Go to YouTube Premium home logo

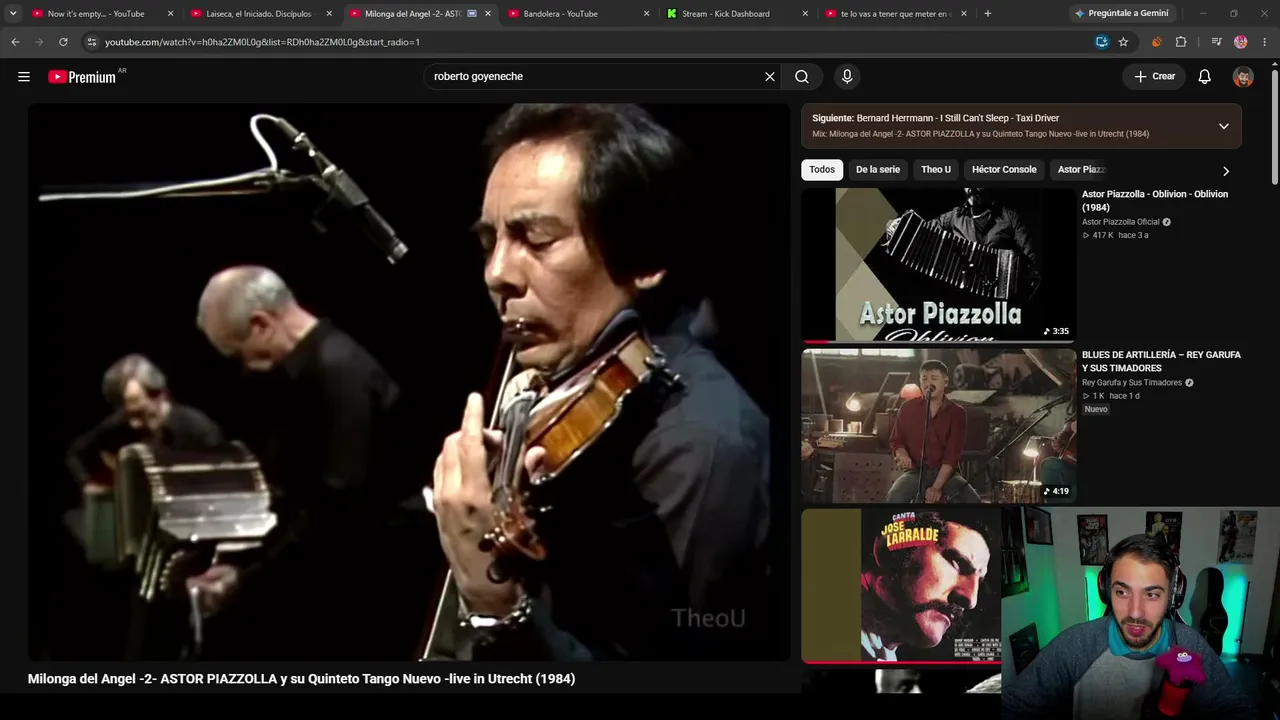pos(82,77)
